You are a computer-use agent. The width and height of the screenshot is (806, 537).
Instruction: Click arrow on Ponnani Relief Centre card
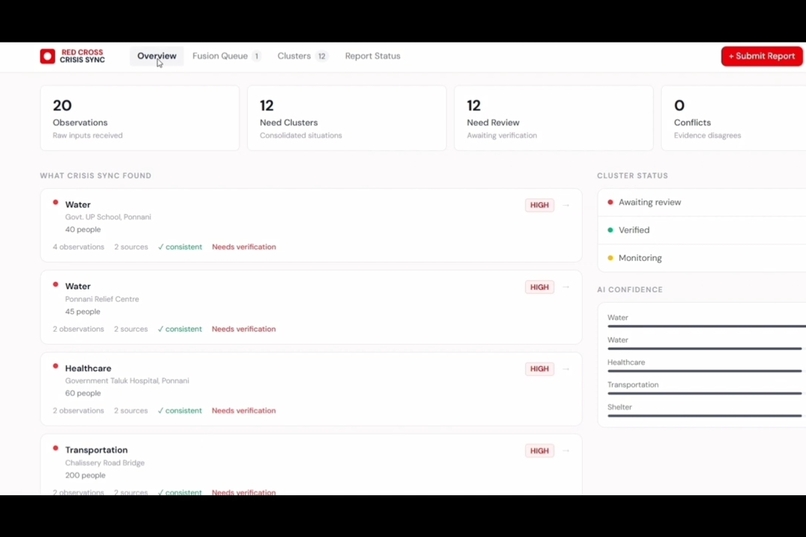click(x=566, y=287)
